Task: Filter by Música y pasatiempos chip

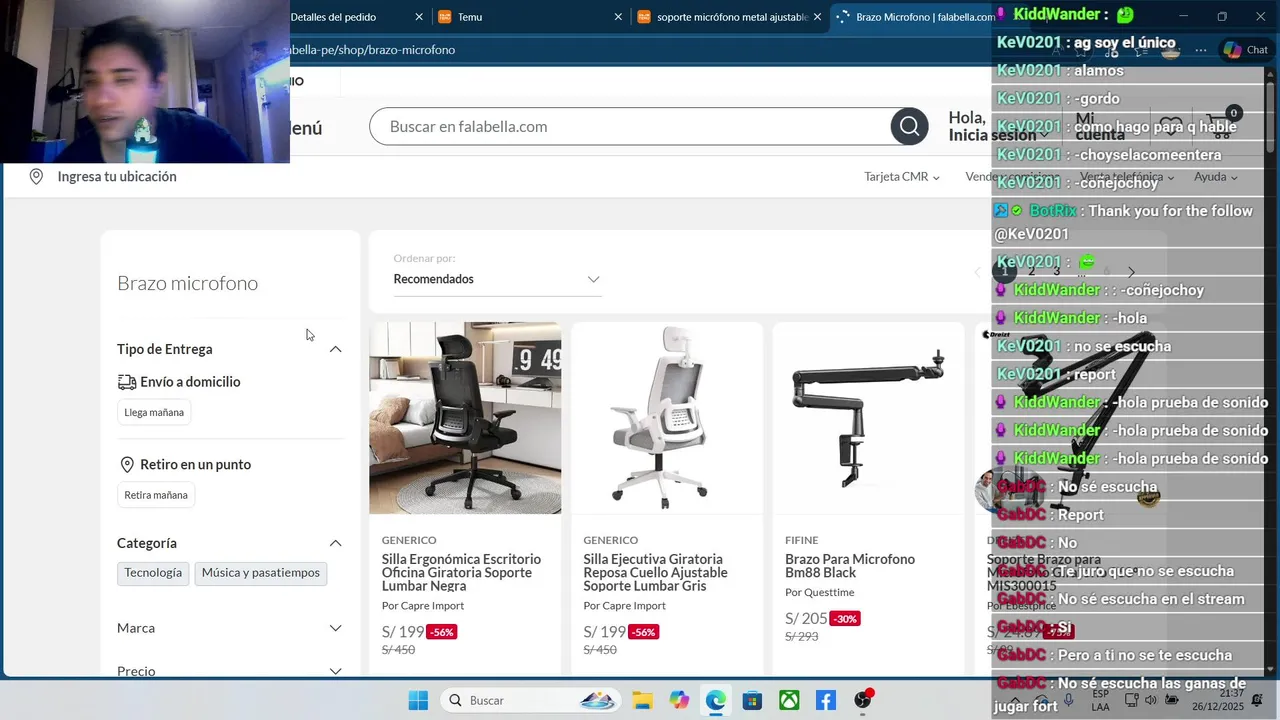Action: tap(261, 573)
